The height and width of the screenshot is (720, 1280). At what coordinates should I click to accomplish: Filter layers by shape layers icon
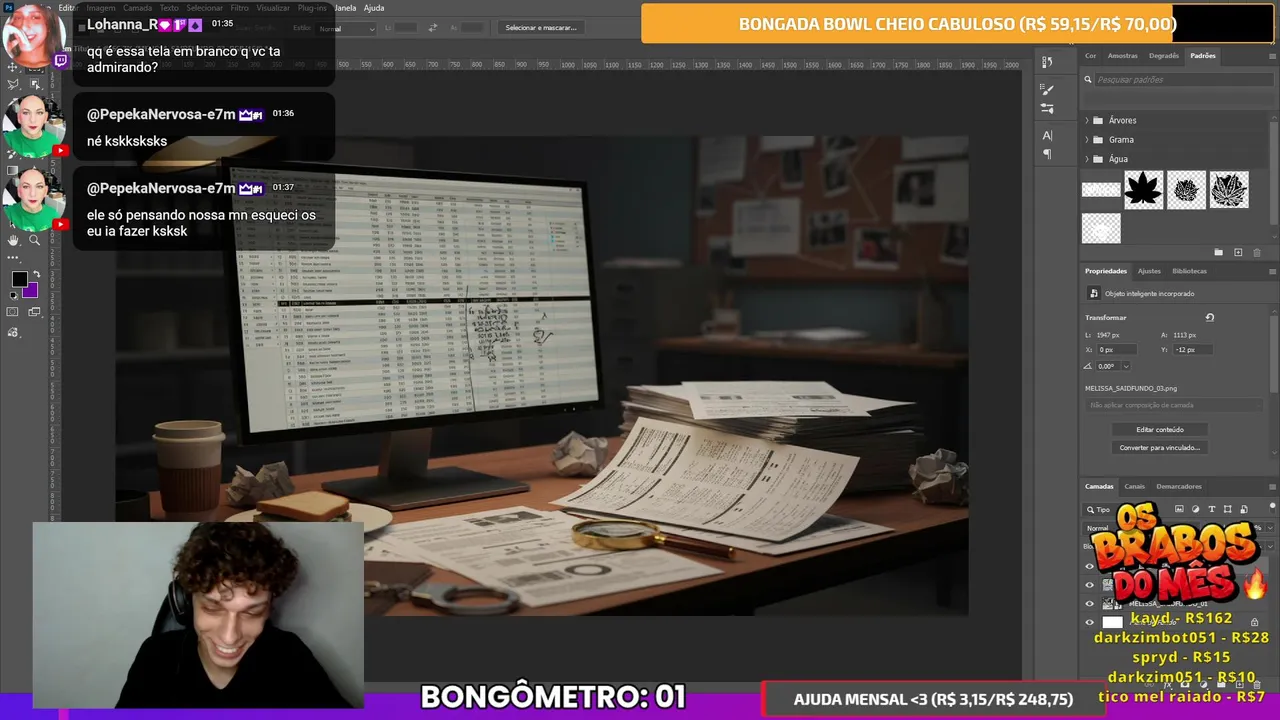tap(1228, 510)
